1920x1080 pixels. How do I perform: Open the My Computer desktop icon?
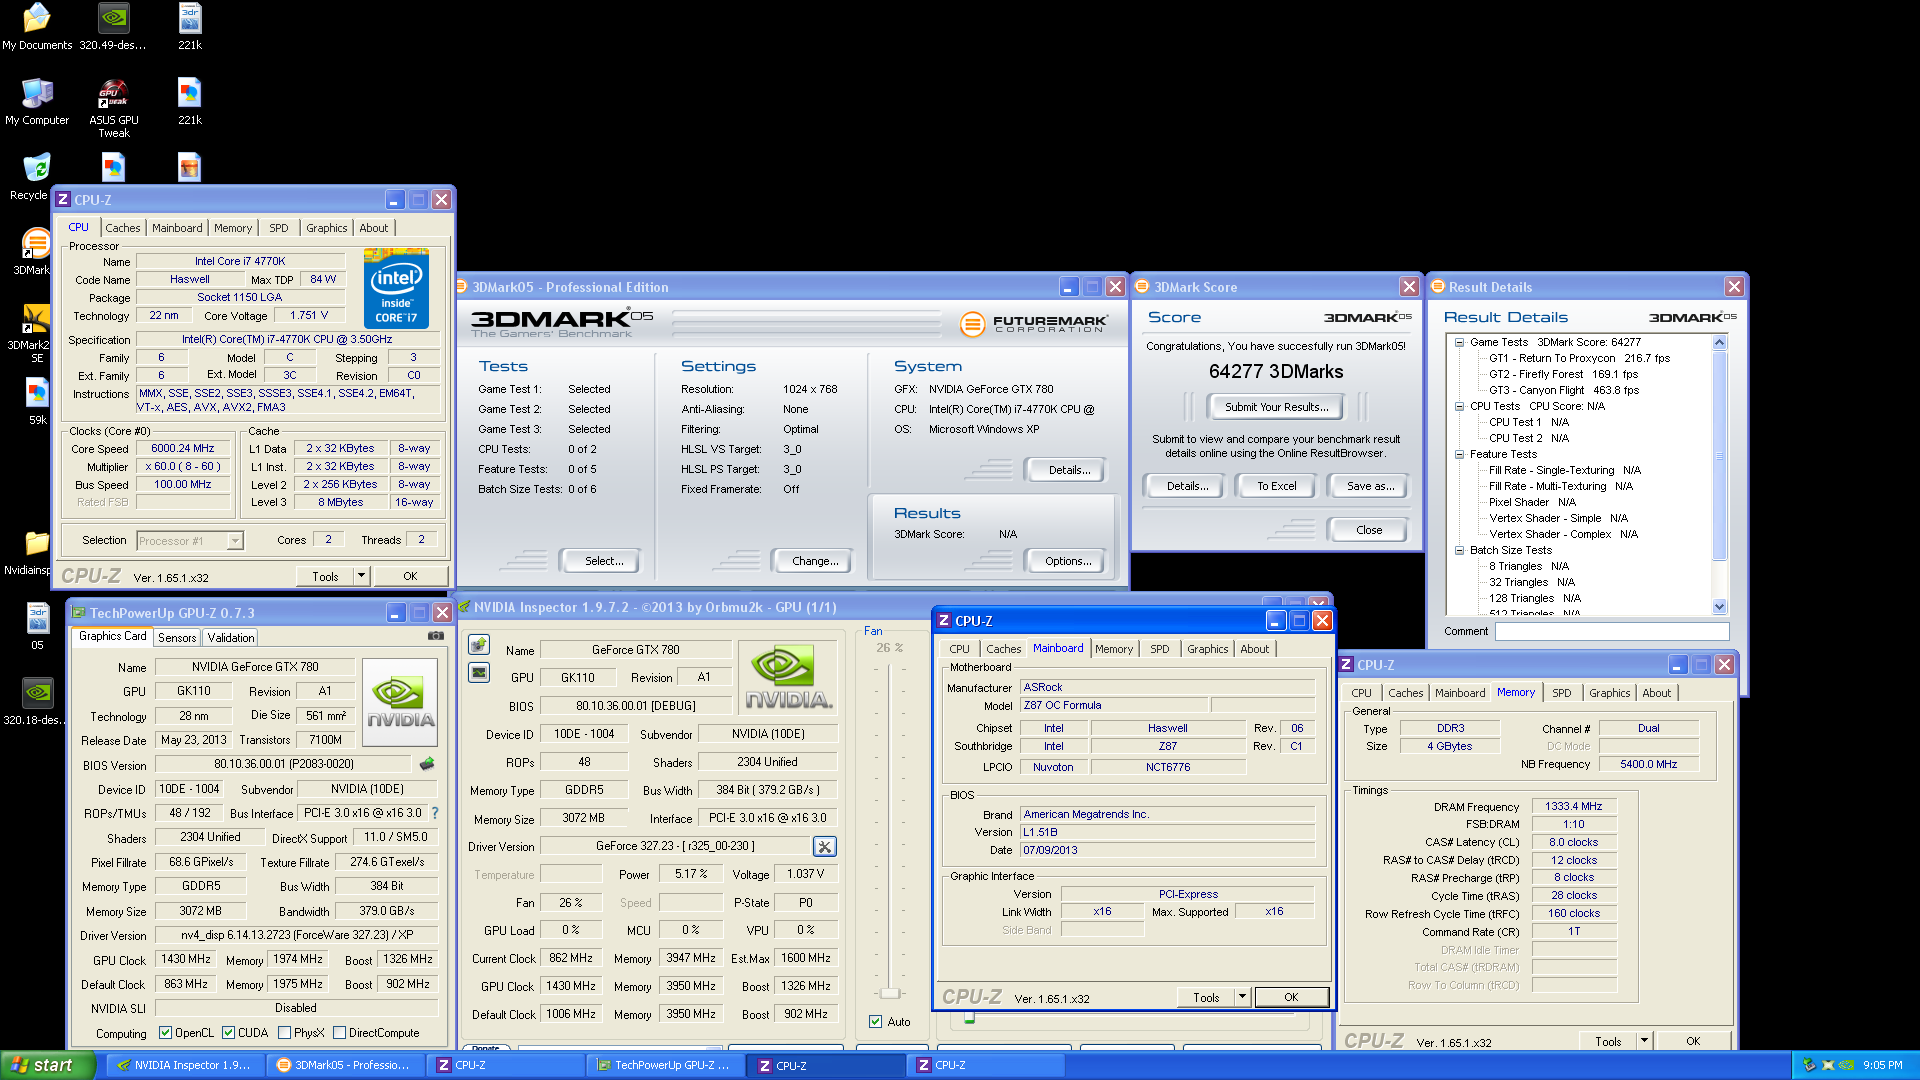pyautogui.click(x=37, y=102)
